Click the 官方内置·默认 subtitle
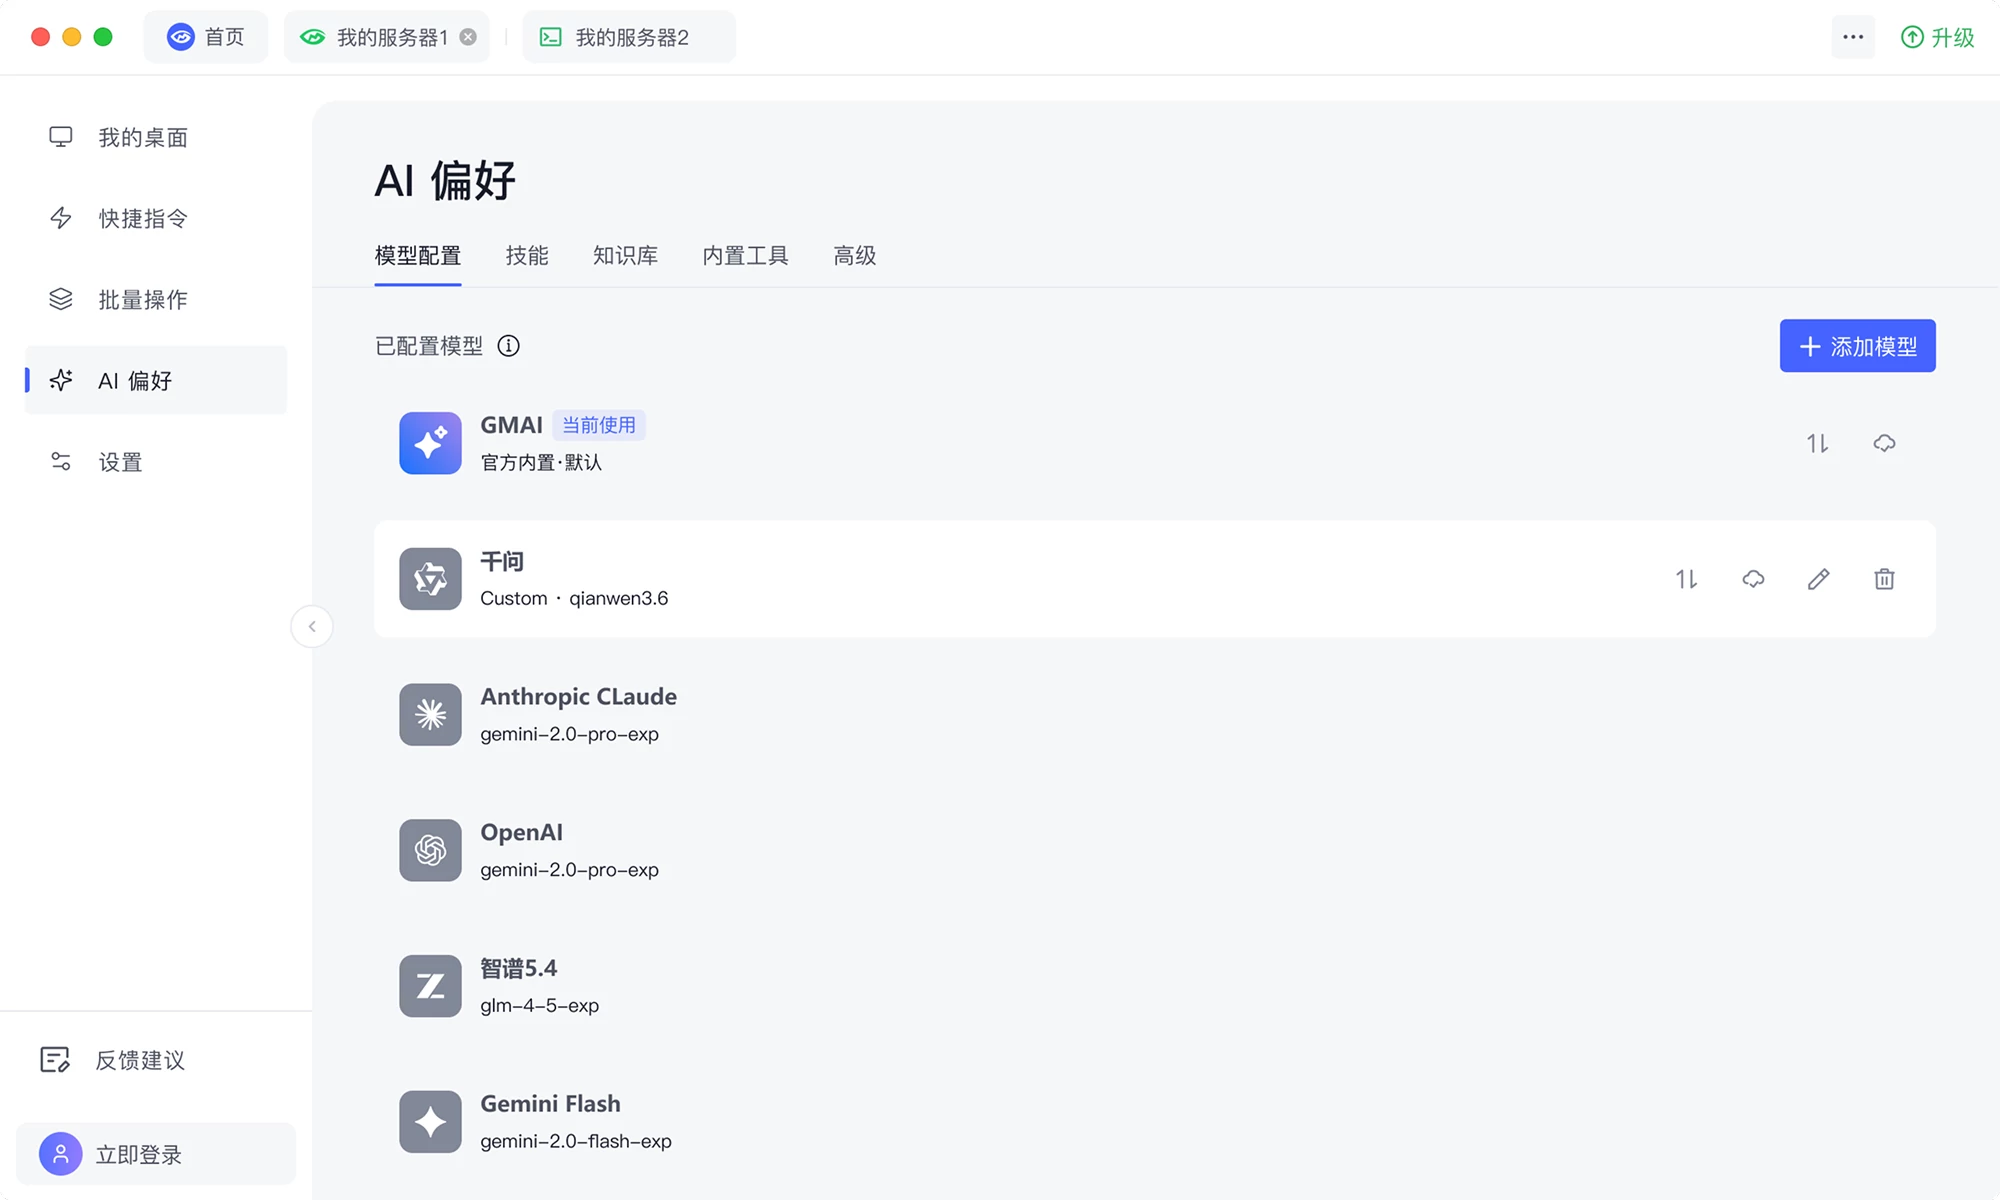This screenshot has width=2000, height=1200. pyautogui.click(x=541, y=462)
